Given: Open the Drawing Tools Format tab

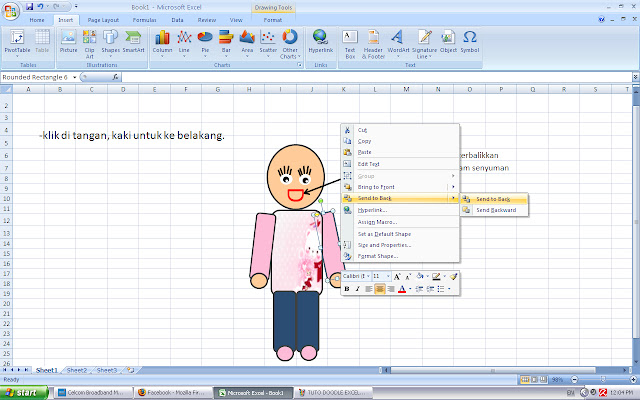Looking at the screenshot, I should pyautogui.click(x=273, y=20).
